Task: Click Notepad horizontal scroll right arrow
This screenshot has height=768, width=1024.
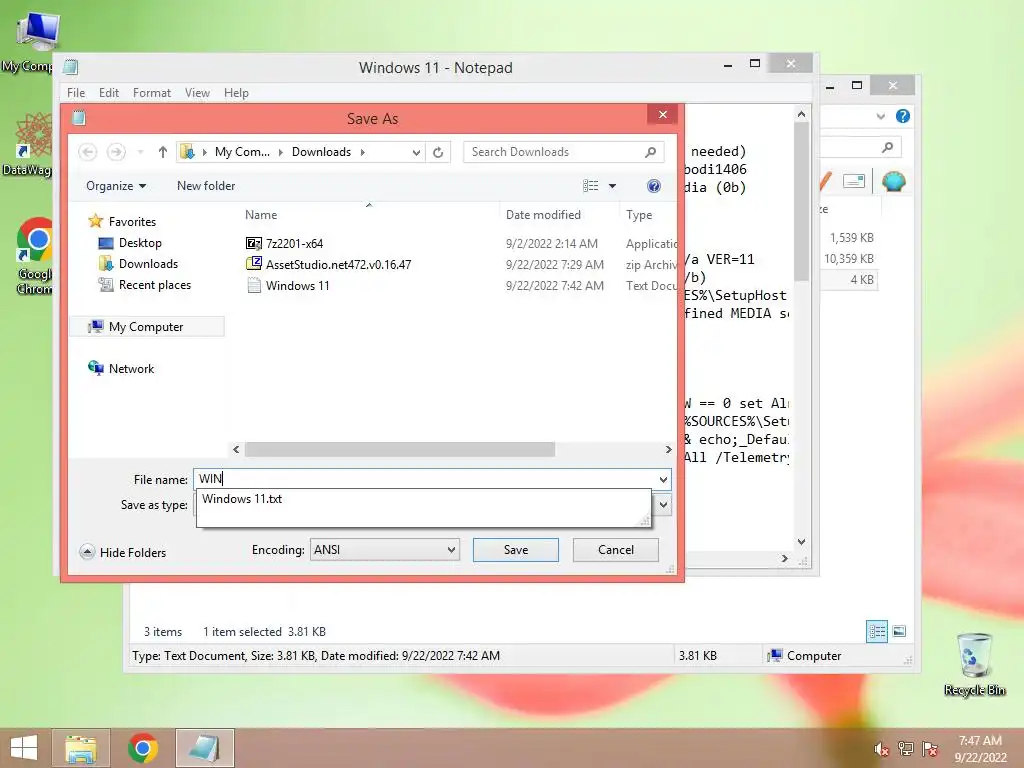Action: pyautogui.click(x=784, y=558)
